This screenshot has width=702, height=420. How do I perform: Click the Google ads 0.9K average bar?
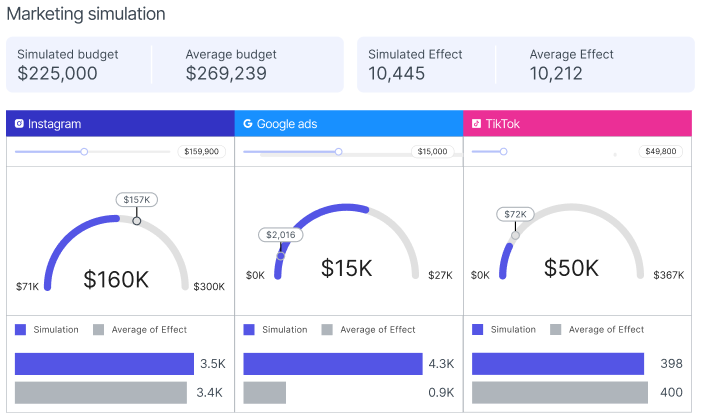pos(264,393)
